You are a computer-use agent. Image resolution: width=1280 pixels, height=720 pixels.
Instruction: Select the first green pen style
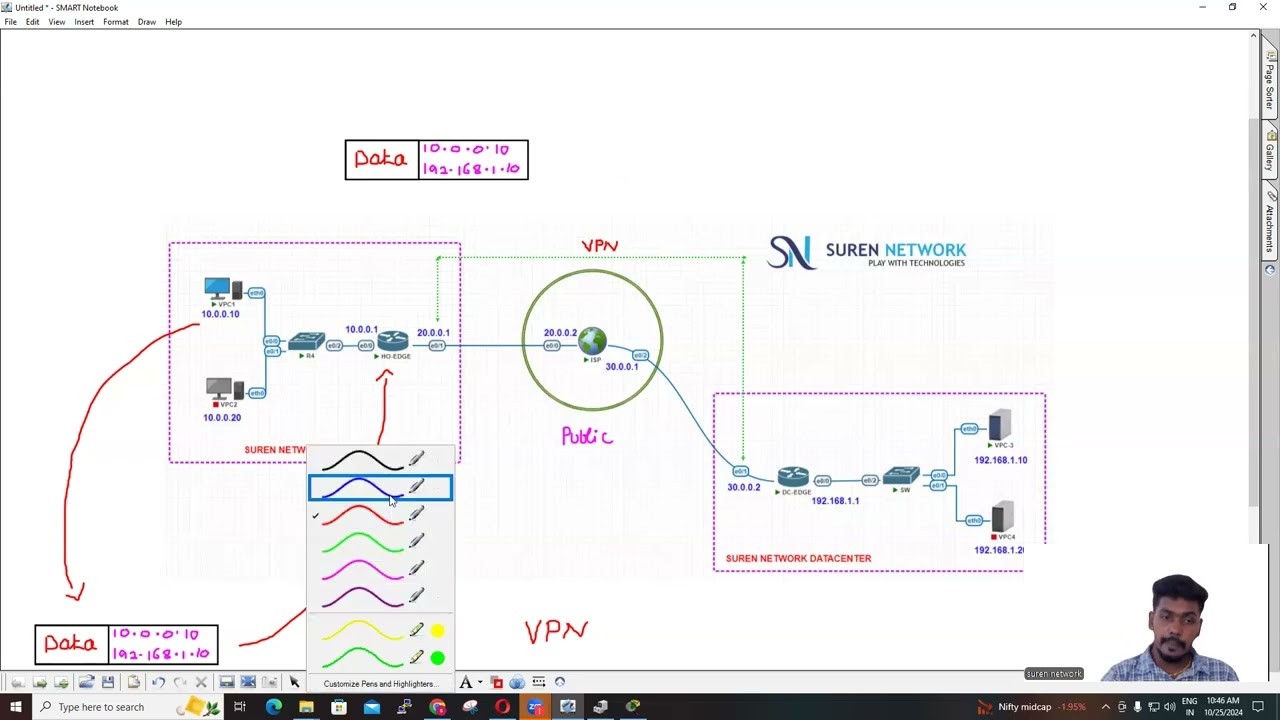(380, 543)
